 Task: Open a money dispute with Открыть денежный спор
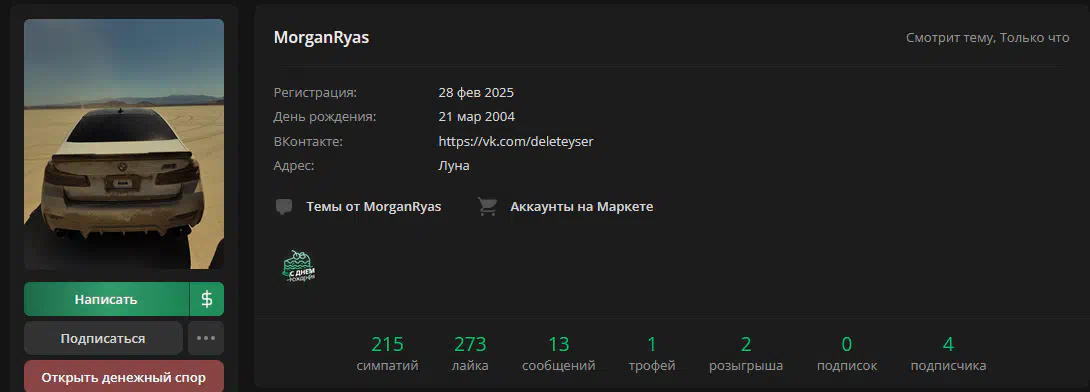coord(124,377)
